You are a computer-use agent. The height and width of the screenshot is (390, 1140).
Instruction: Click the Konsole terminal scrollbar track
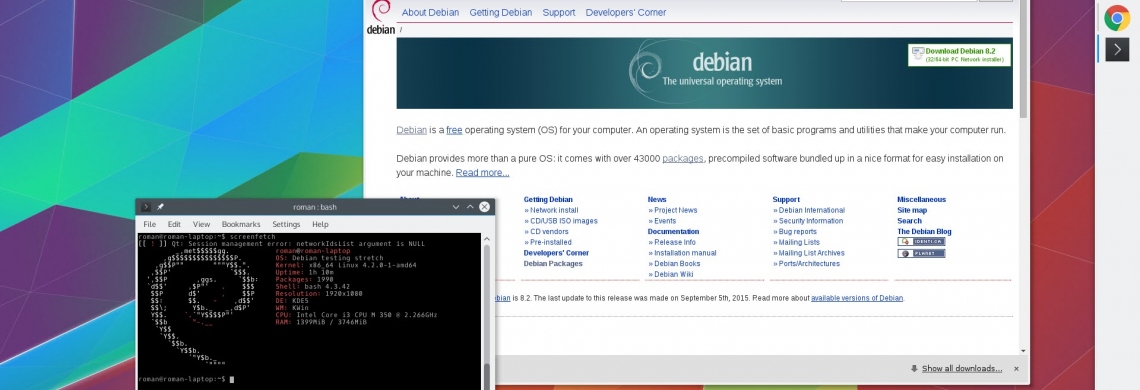[x=487, y=313]
